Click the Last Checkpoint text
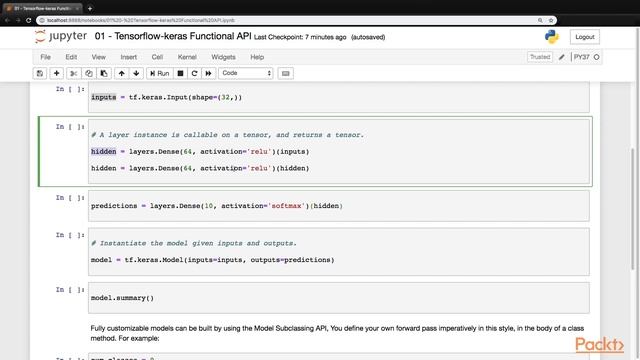This screenshot has height=360, width=640. [x=300, y=37]
